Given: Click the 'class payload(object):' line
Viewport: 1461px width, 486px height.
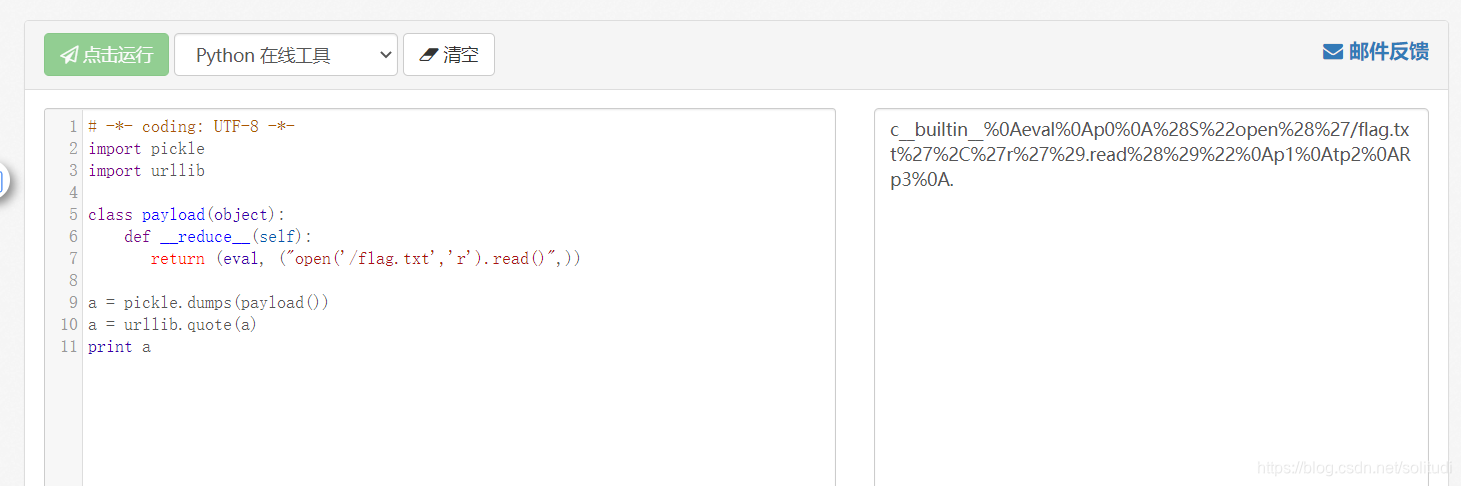Looking at the screenshot, I should click(186, 215).
